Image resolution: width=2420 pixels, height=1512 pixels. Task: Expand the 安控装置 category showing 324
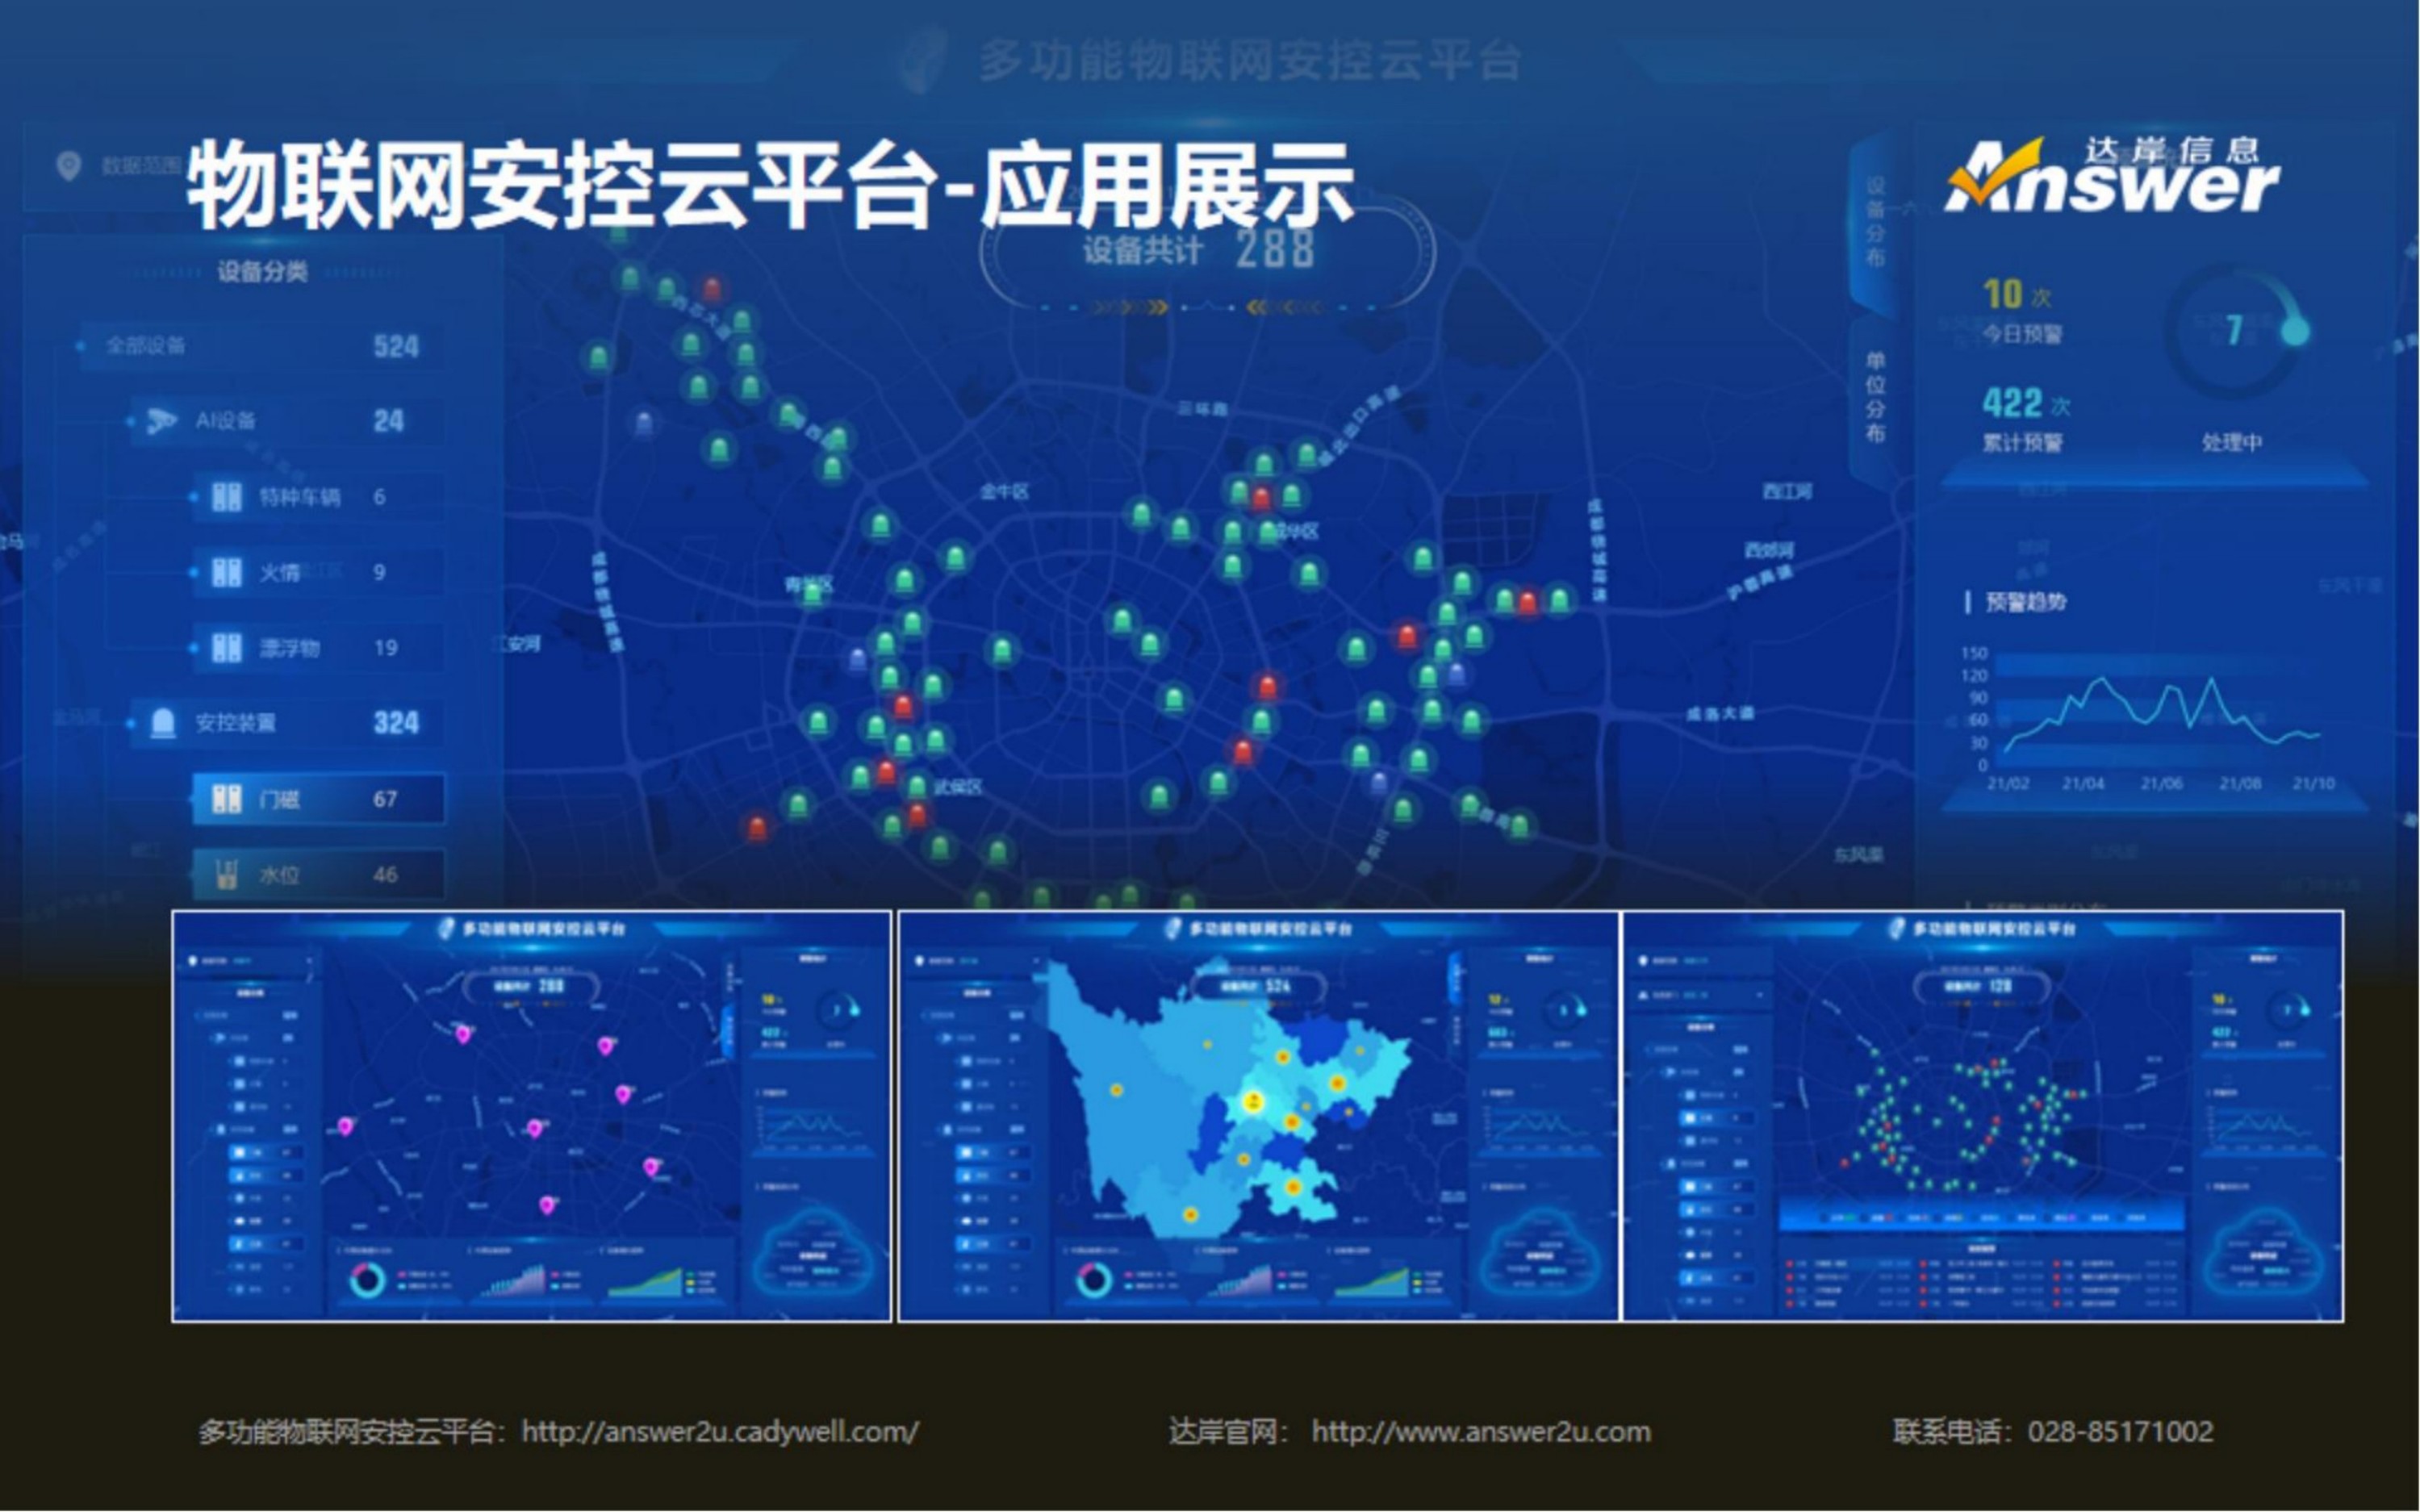tap(286, 722)
